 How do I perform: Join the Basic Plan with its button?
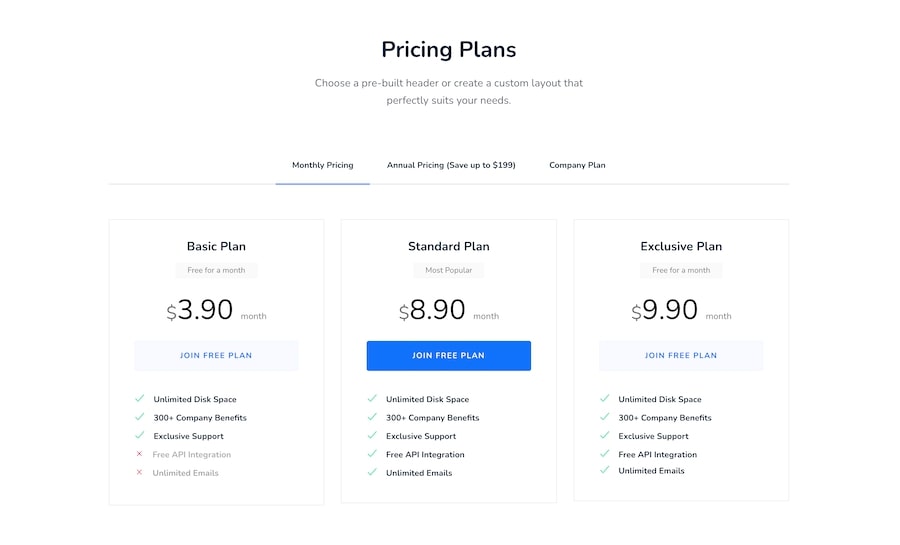pos(216,355)
